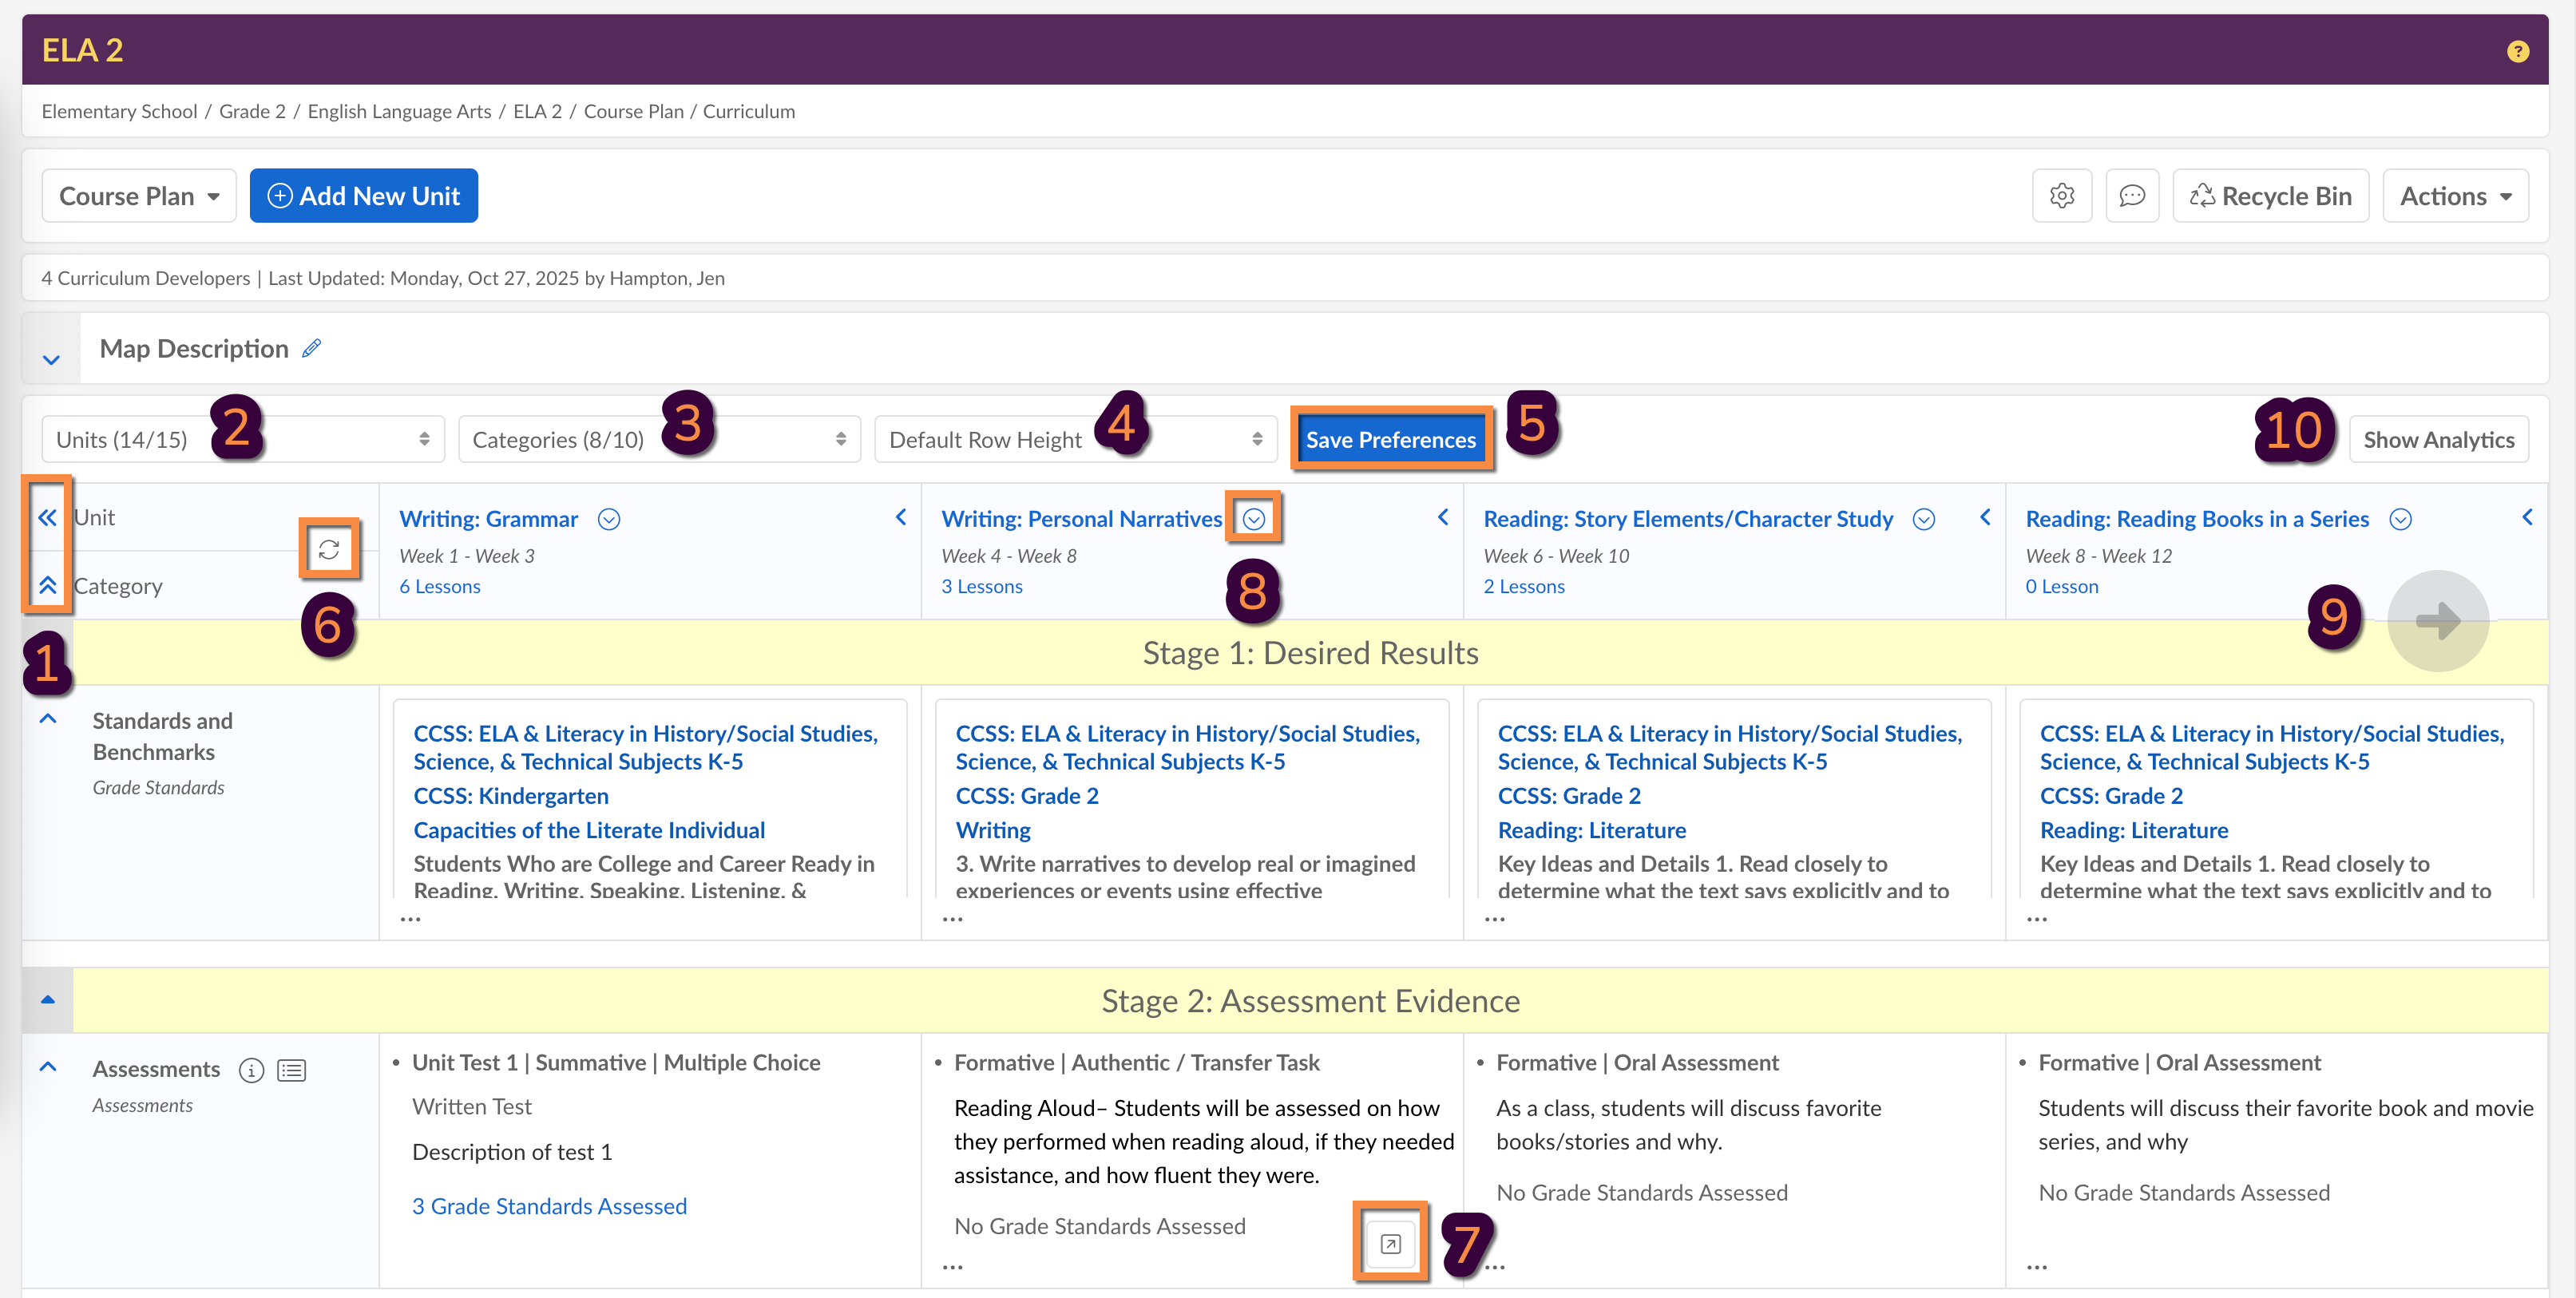Open the Actions menu
The image size is (2576, 1298).
[2455, 196]
